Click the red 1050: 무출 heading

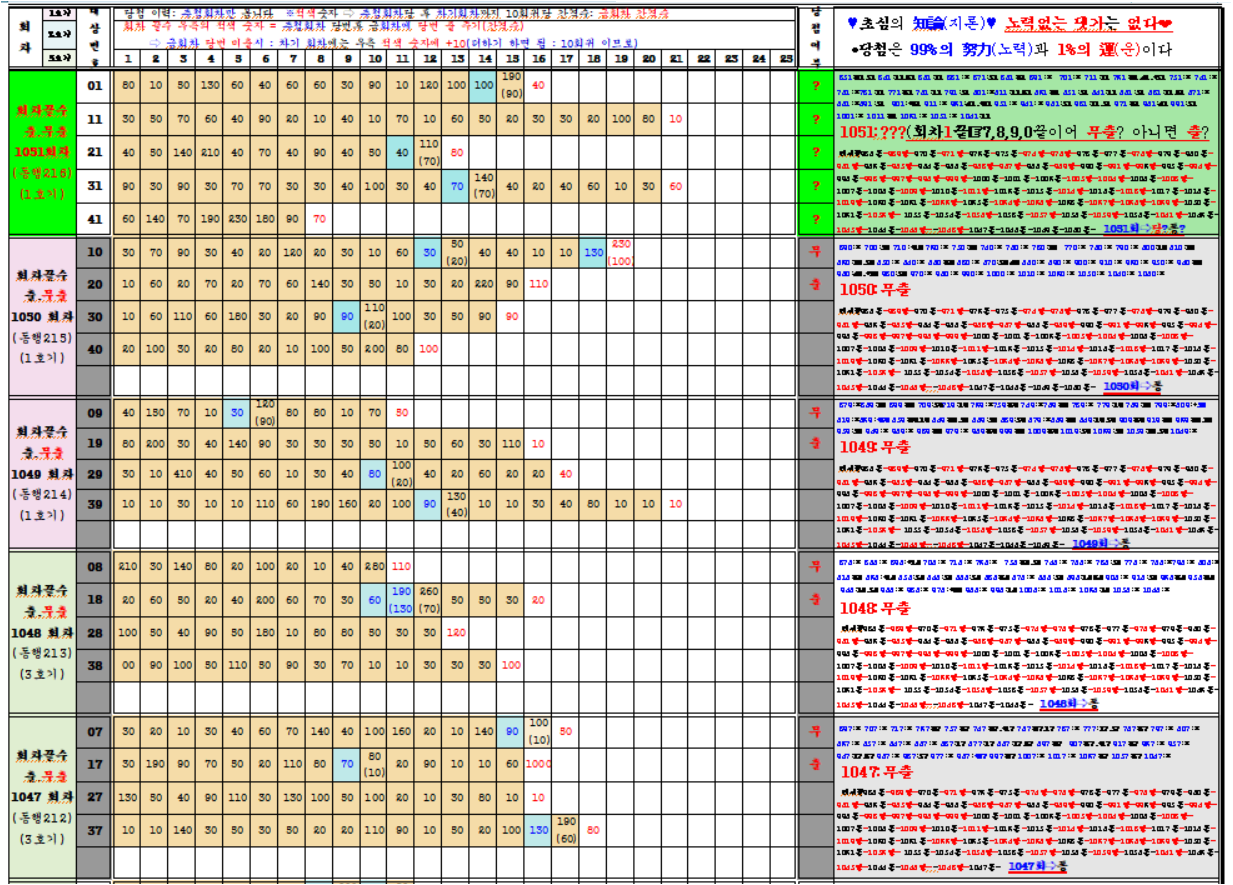pyautogui.click(x=876, y=290)
